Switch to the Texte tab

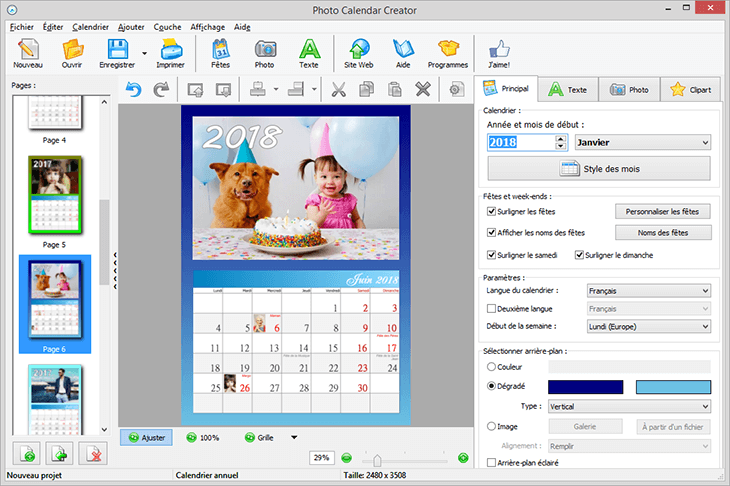coord(568,89)
